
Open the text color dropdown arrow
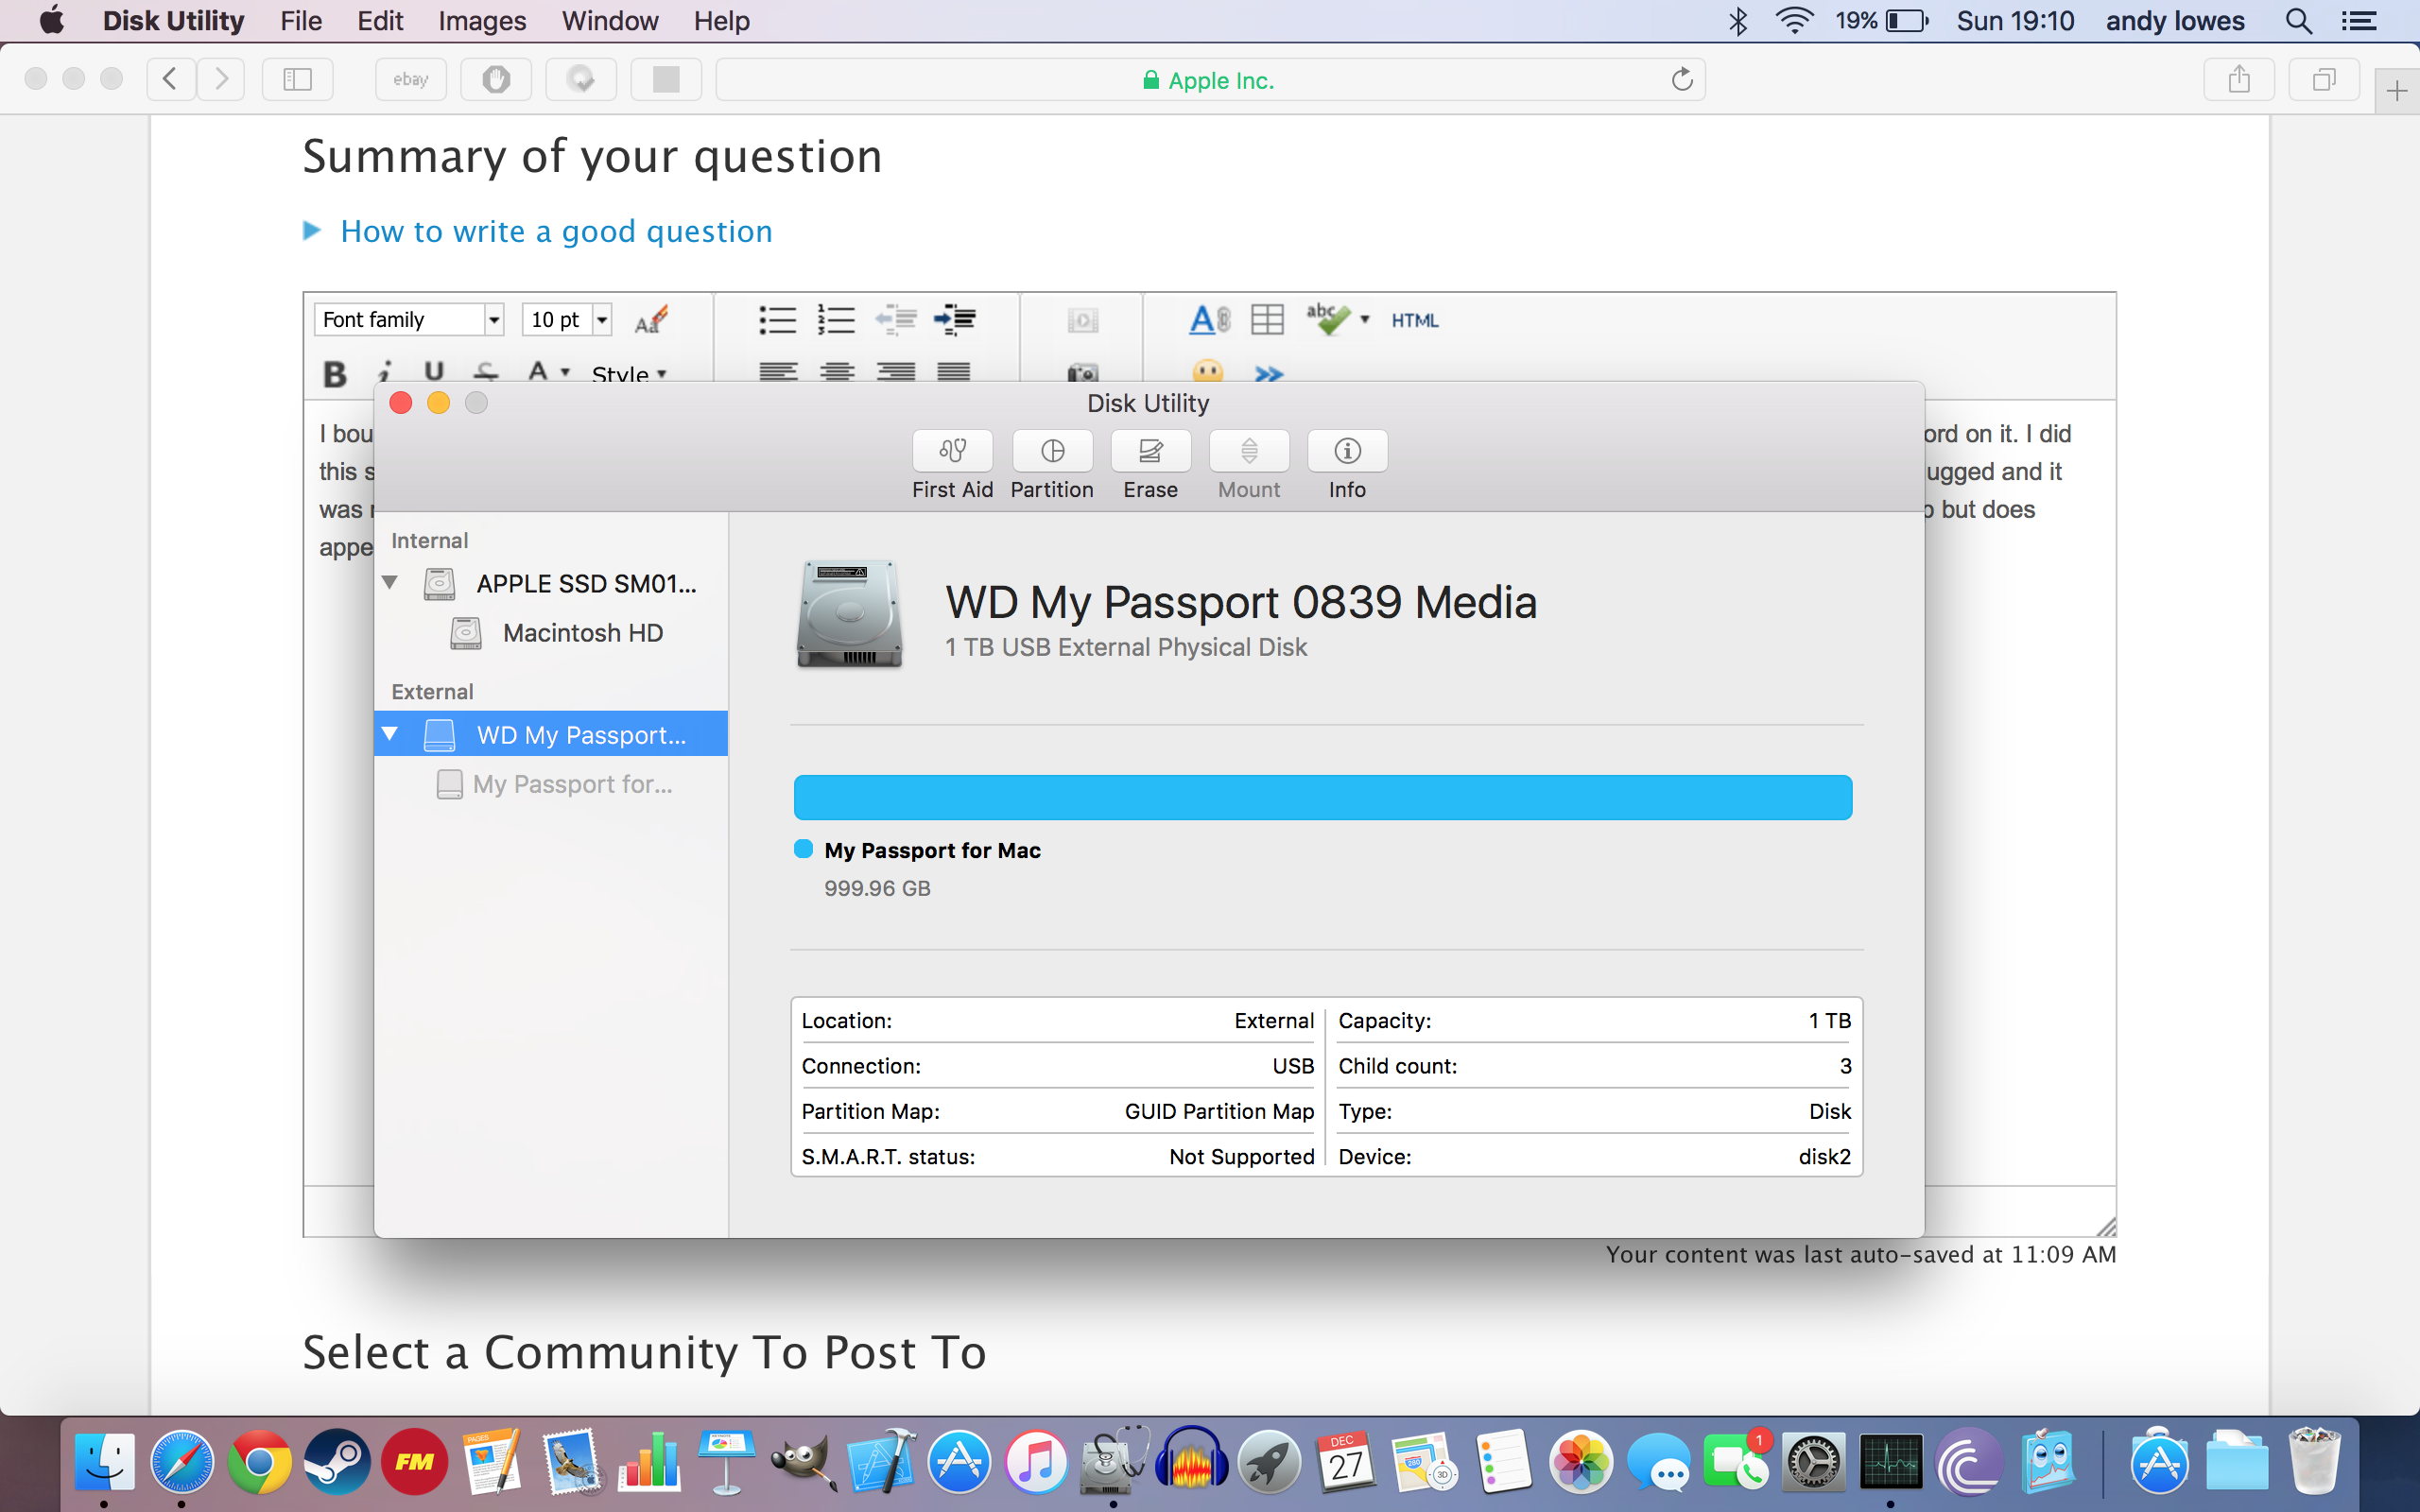[566, 372]
